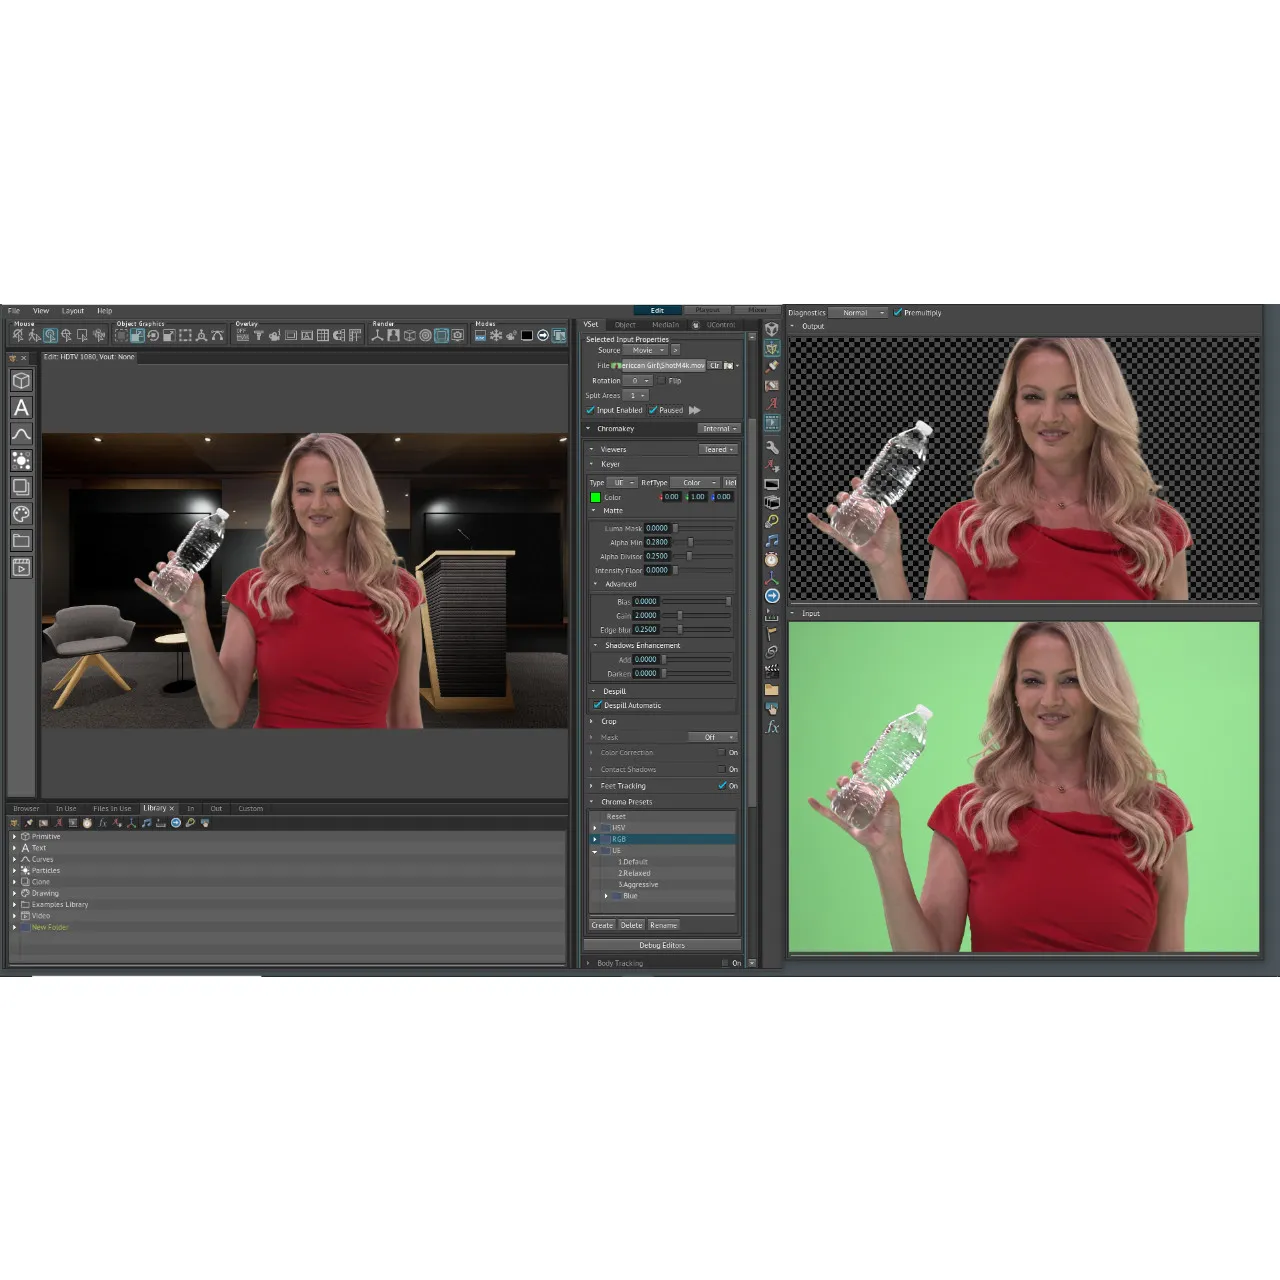Open the Chromakey Internal dropdown
Screen dimensions: 1280x1280
(719, 429)
